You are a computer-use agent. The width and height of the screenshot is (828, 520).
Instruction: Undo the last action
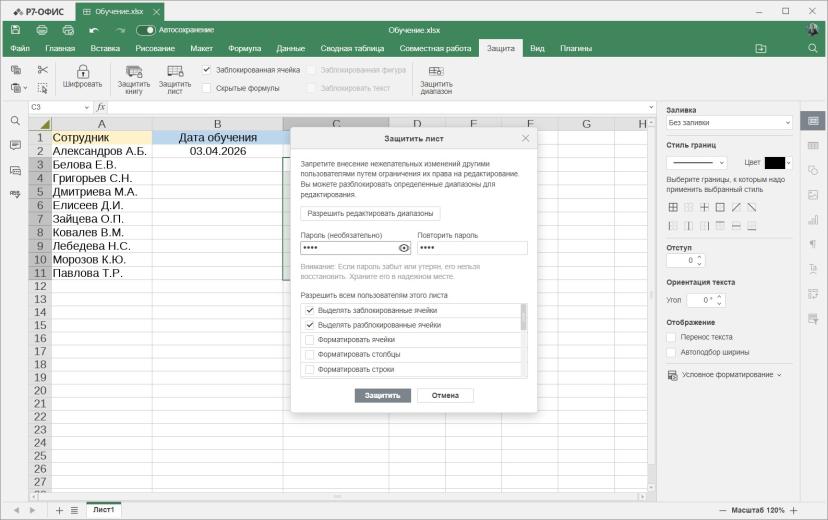pos(94,30)
